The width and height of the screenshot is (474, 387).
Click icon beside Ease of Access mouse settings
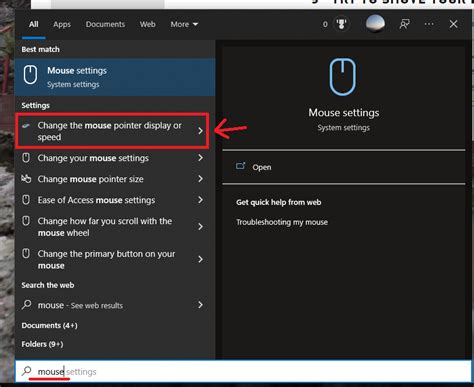pos(26,200)
